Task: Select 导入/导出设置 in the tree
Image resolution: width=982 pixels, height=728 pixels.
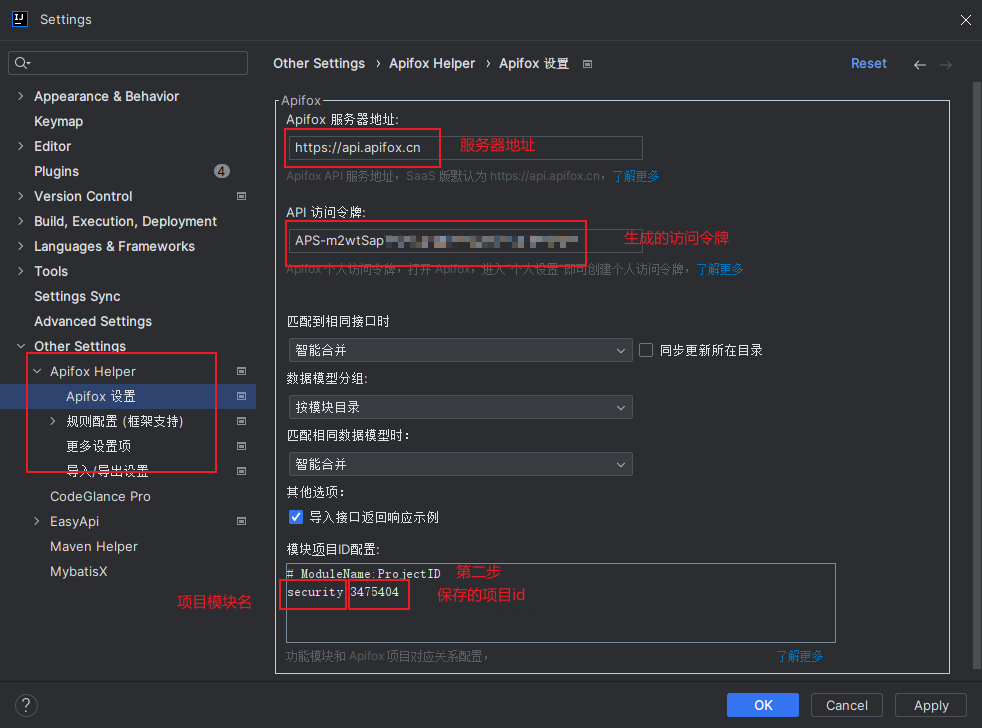Action: 107,471
